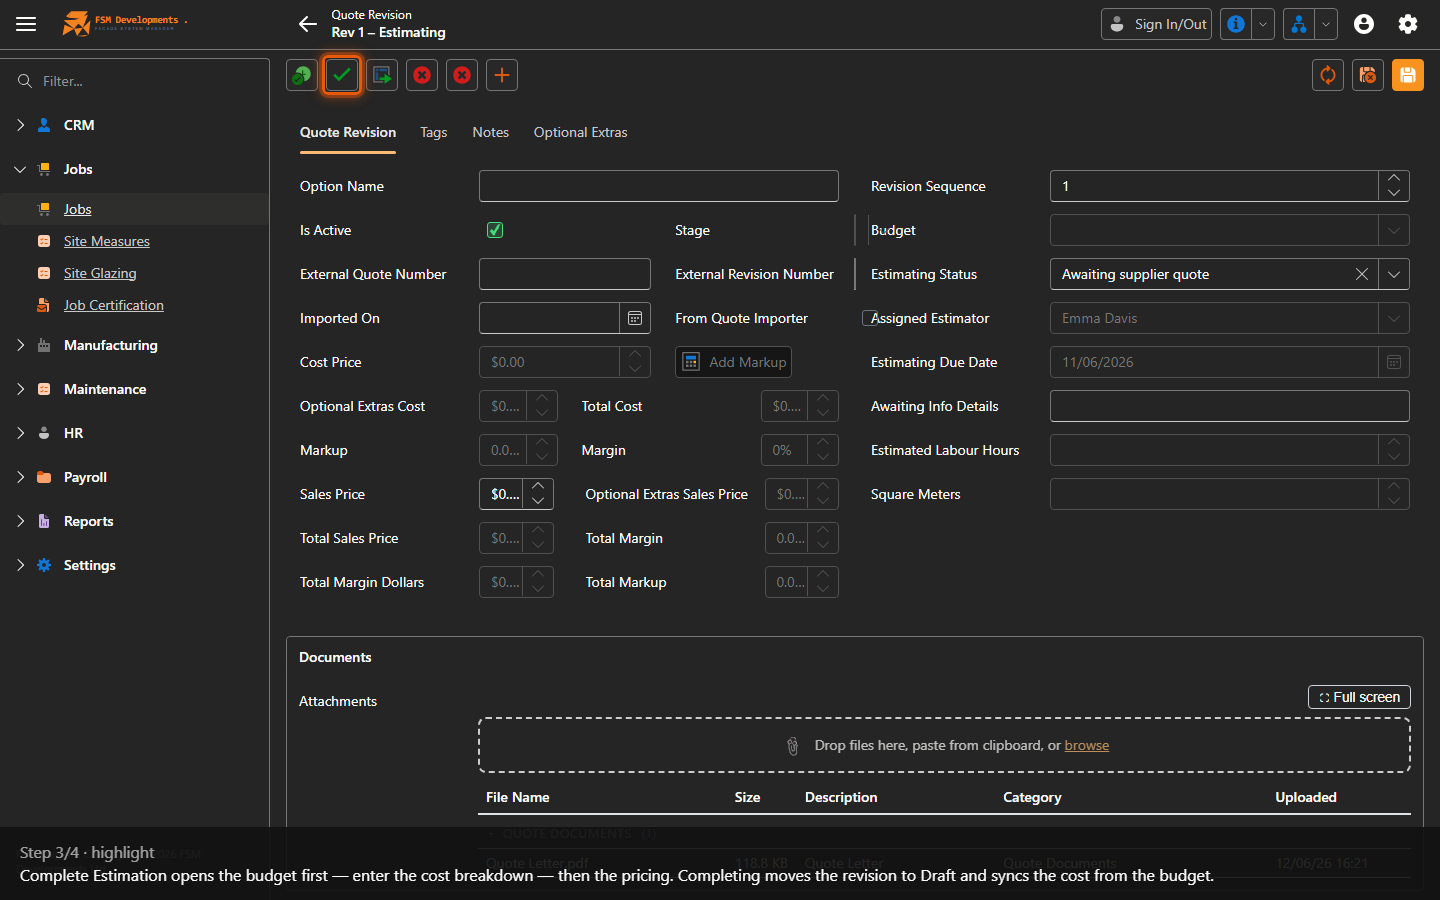Screen dimensions: 1440x900
Task: Open the Estimating Due Date calendar picker
Action: point(1394,362)
